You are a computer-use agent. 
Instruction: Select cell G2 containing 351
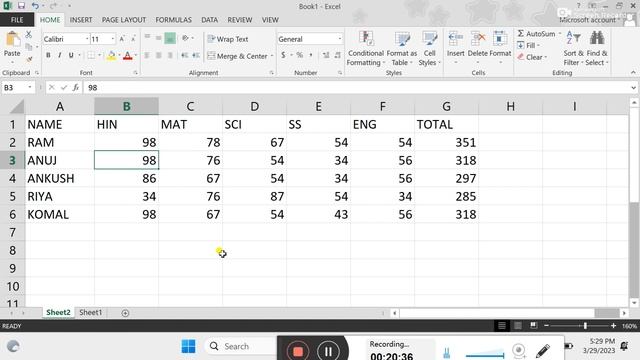coord(447,142)
